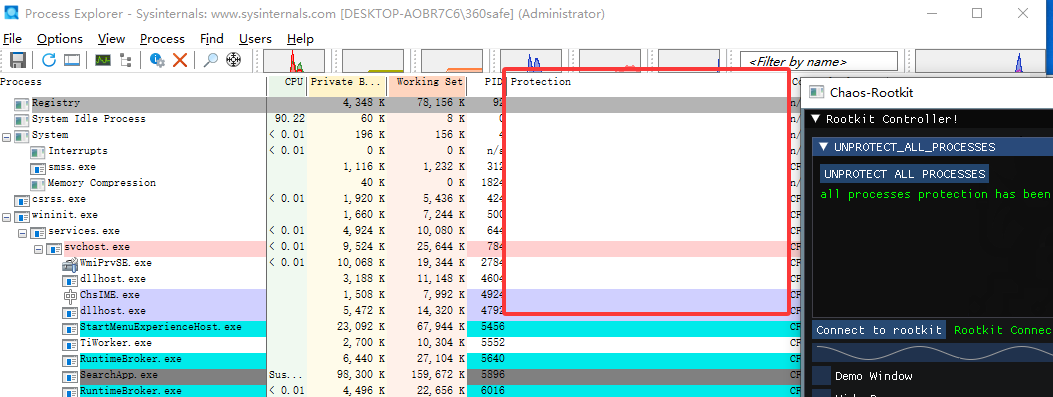
Task: Sort by the Working Set column header
Action: [x=427, y=82]
